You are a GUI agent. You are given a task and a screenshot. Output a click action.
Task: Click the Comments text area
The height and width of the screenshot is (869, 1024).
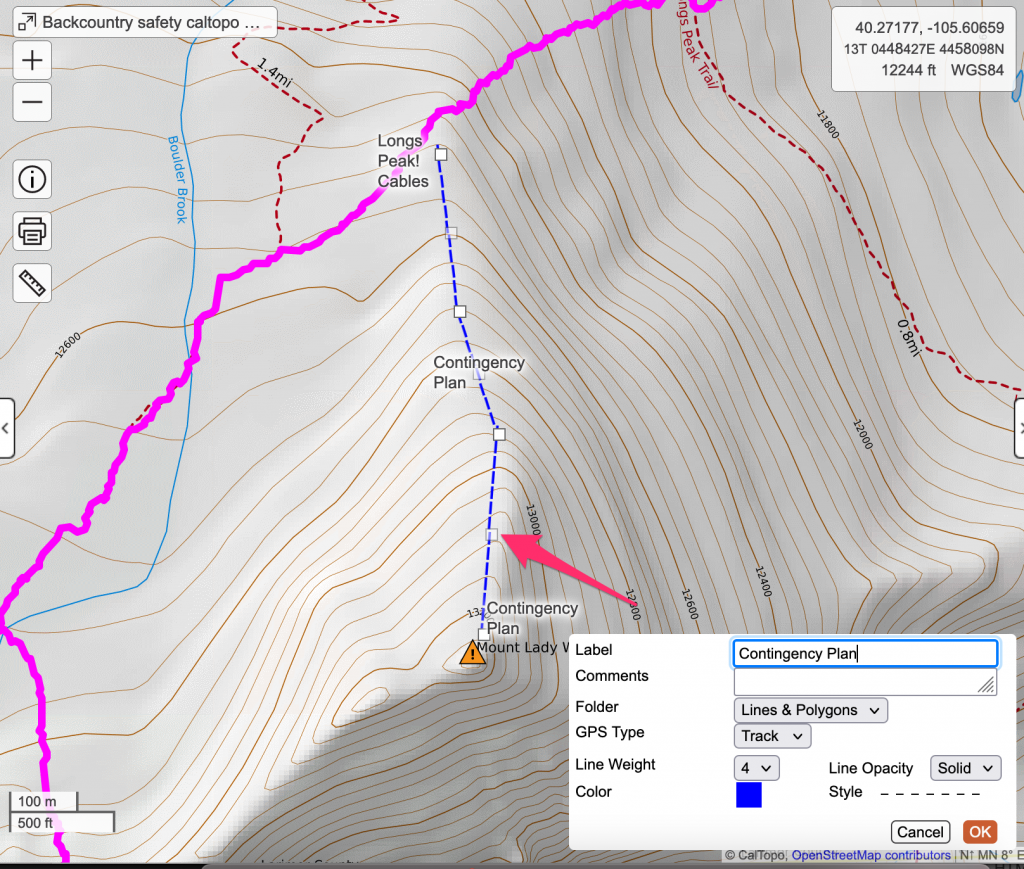pyautogui.click(x=865, y=681)
